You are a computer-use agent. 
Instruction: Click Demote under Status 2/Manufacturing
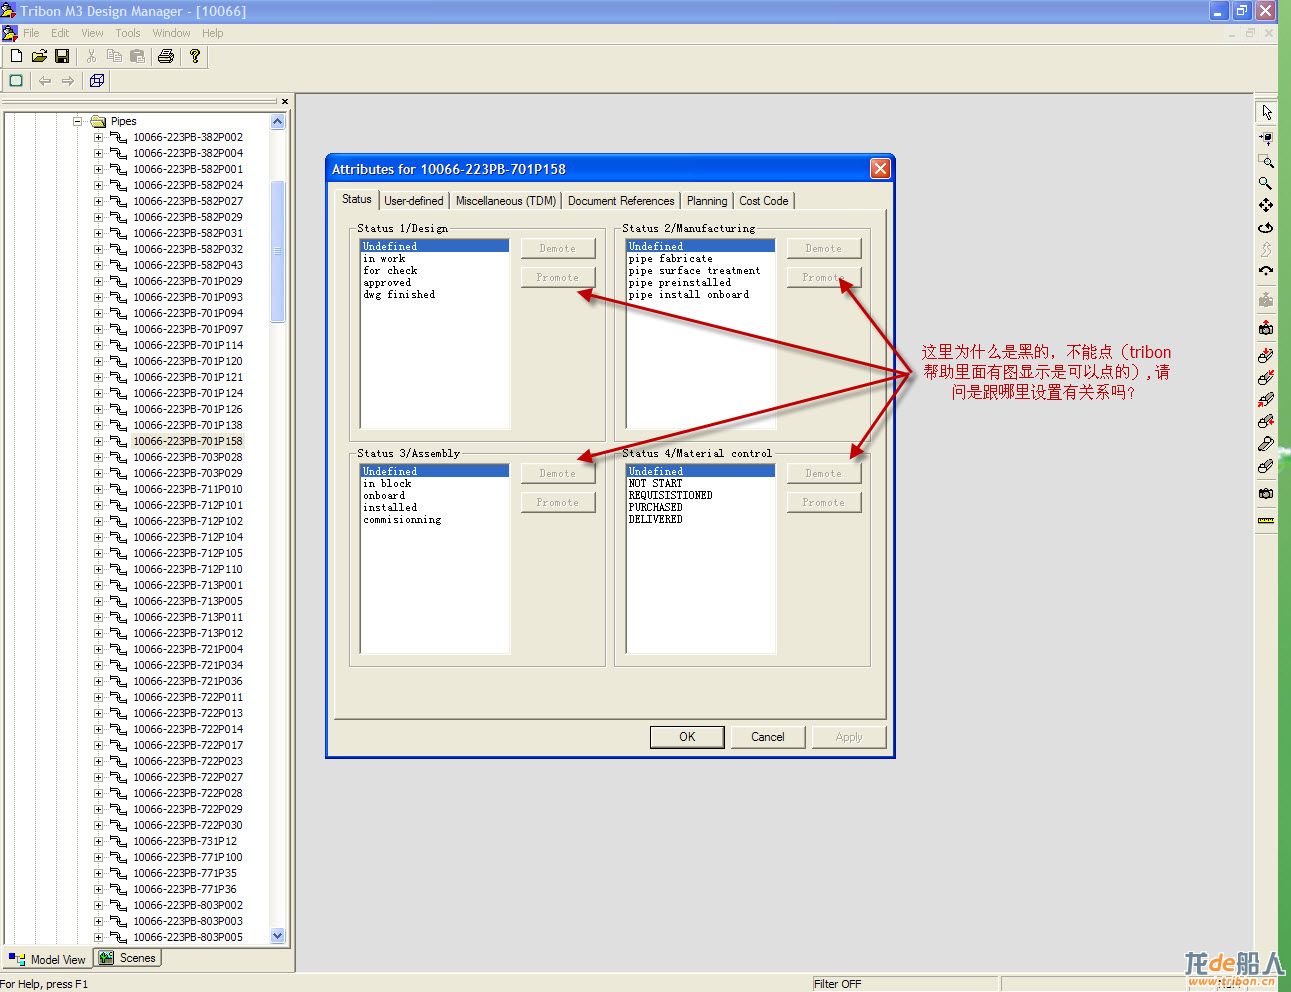click(x=824, y=248)
